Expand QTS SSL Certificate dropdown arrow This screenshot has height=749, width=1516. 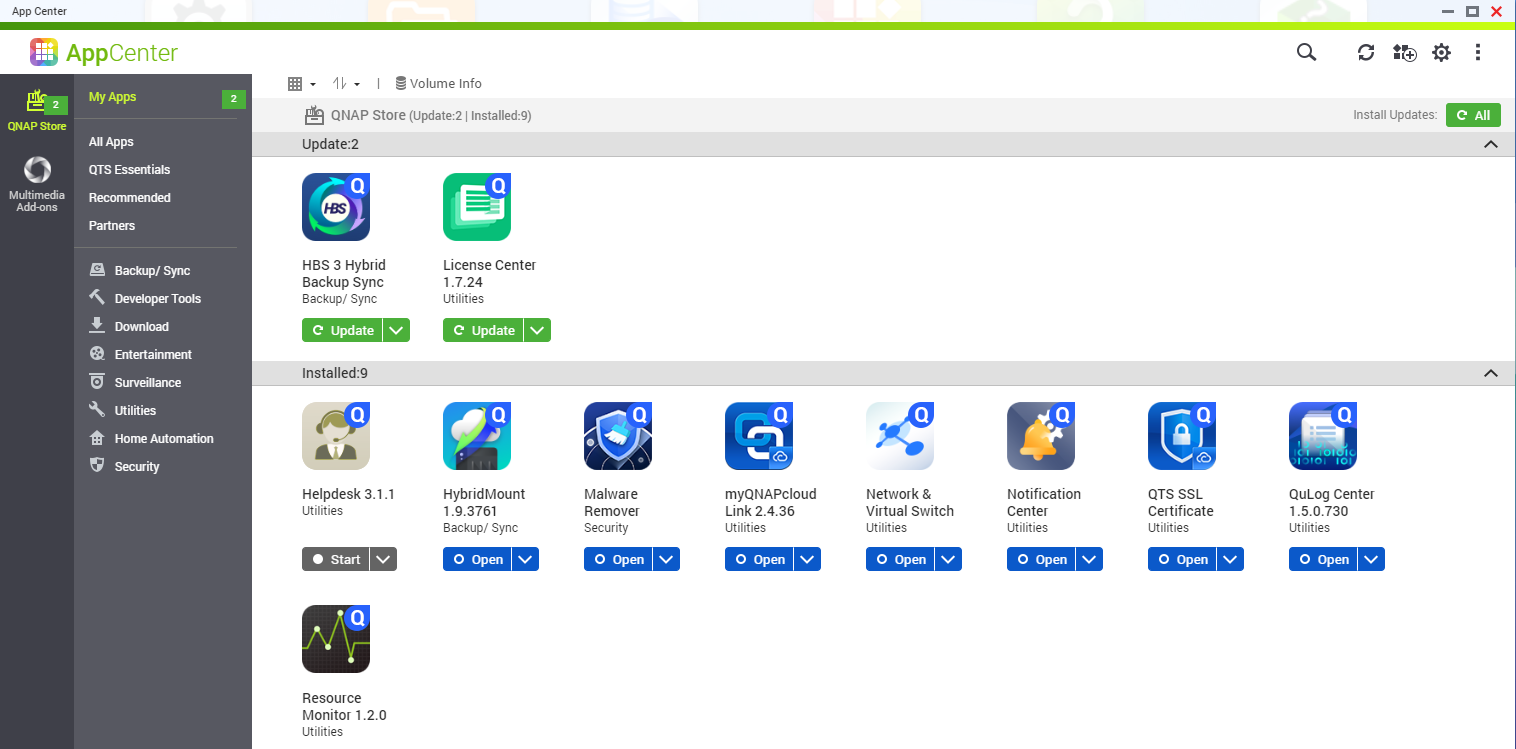[1230, 559]
